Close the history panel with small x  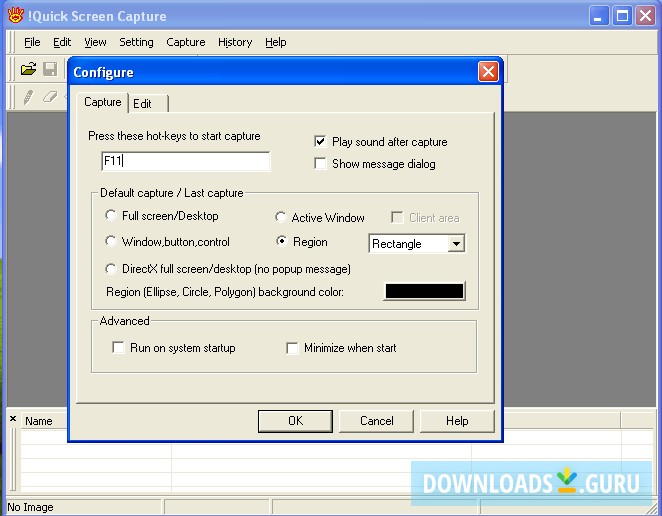point(13,418)
